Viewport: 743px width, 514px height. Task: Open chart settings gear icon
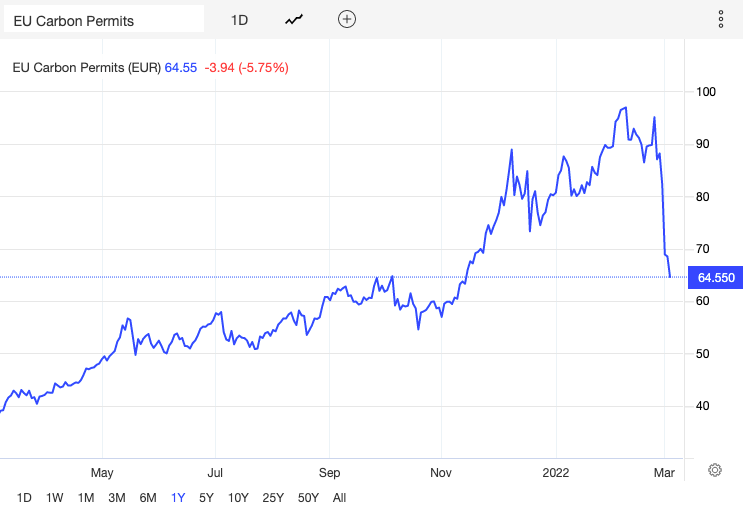click(715, 470)
